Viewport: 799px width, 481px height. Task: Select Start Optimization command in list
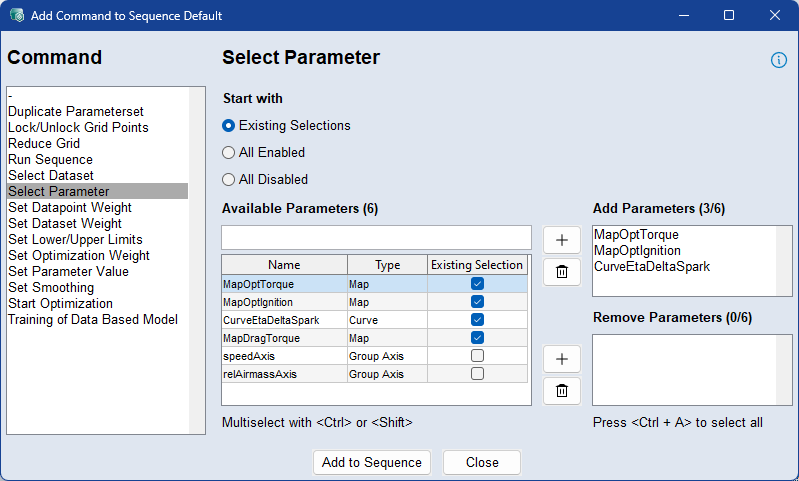(60, 304)
